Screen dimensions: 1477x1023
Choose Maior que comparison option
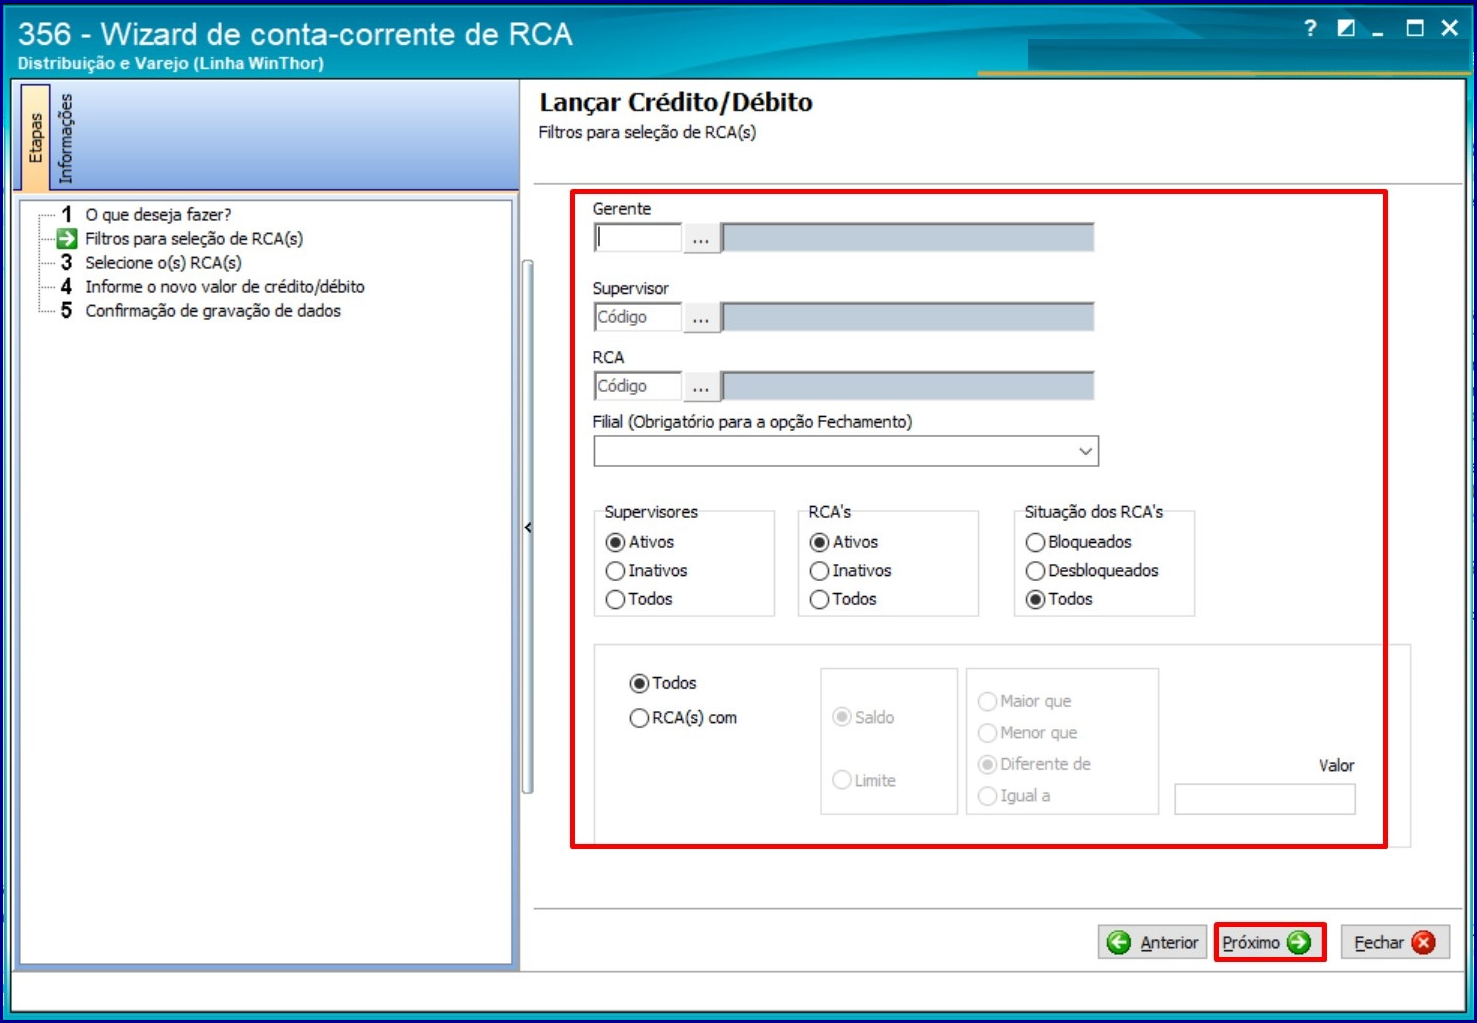pyautogui.click(x=988, y=701)
